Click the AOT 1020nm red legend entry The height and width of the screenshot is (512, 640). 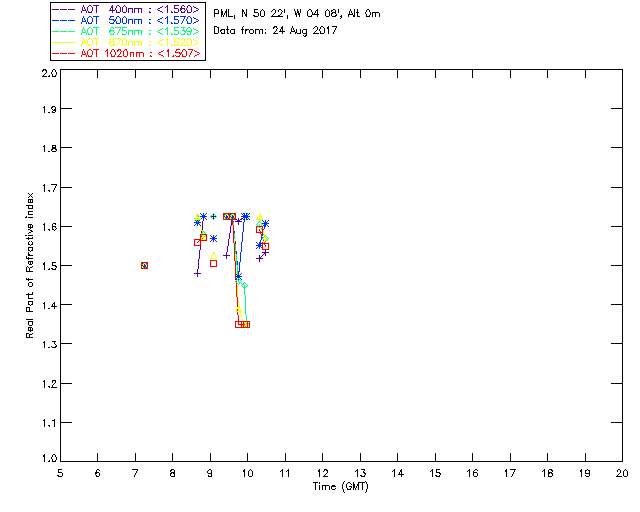pyautogui.click(x=127, y=53)
